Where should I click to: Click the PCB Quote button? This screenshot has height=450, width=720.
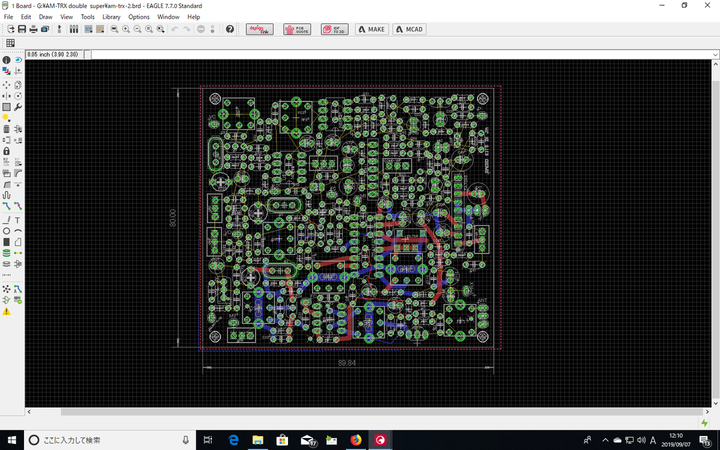click(x=297, y=29)
